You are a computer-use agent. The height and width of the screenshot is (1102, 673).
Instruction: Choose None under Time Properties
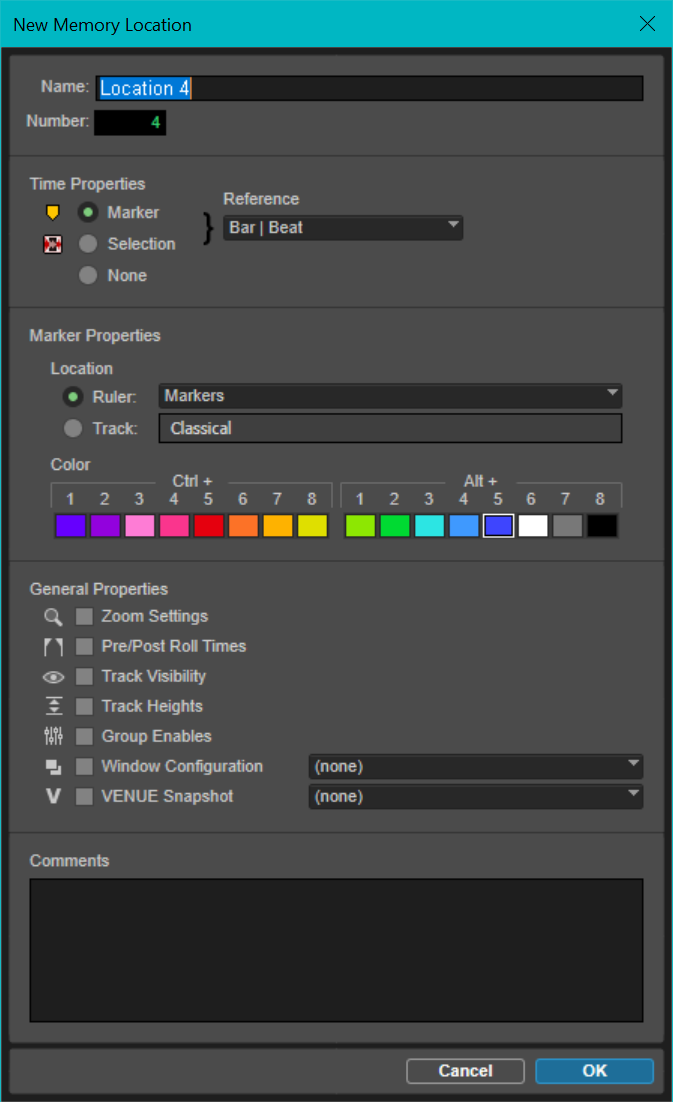(x=88, y=275)
